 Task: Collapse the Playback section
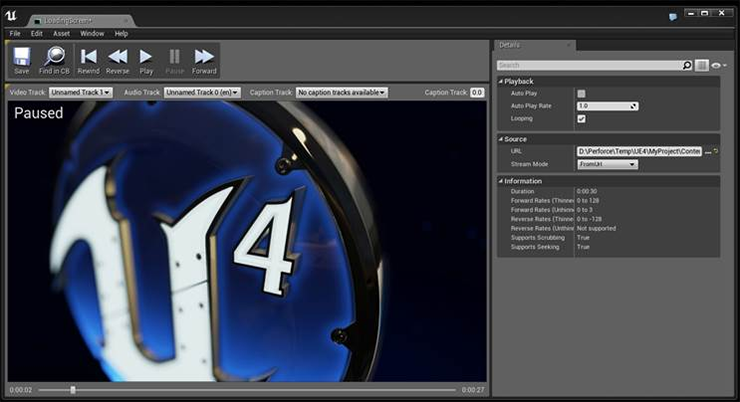501,81
